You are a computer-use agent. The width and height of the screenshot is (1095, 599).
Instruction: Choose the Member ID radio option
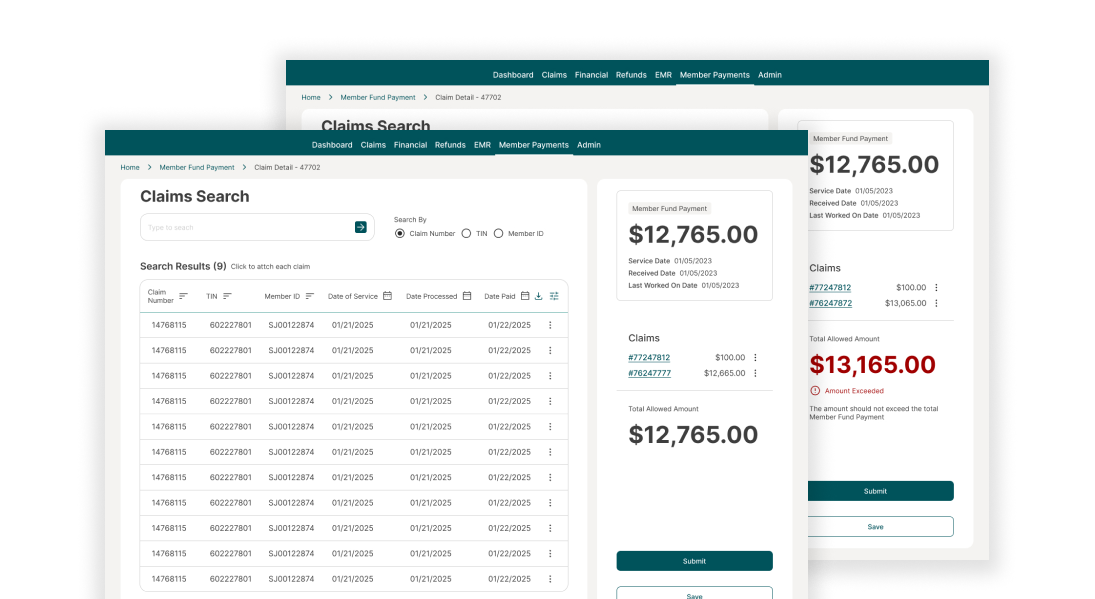pos(498,233)
